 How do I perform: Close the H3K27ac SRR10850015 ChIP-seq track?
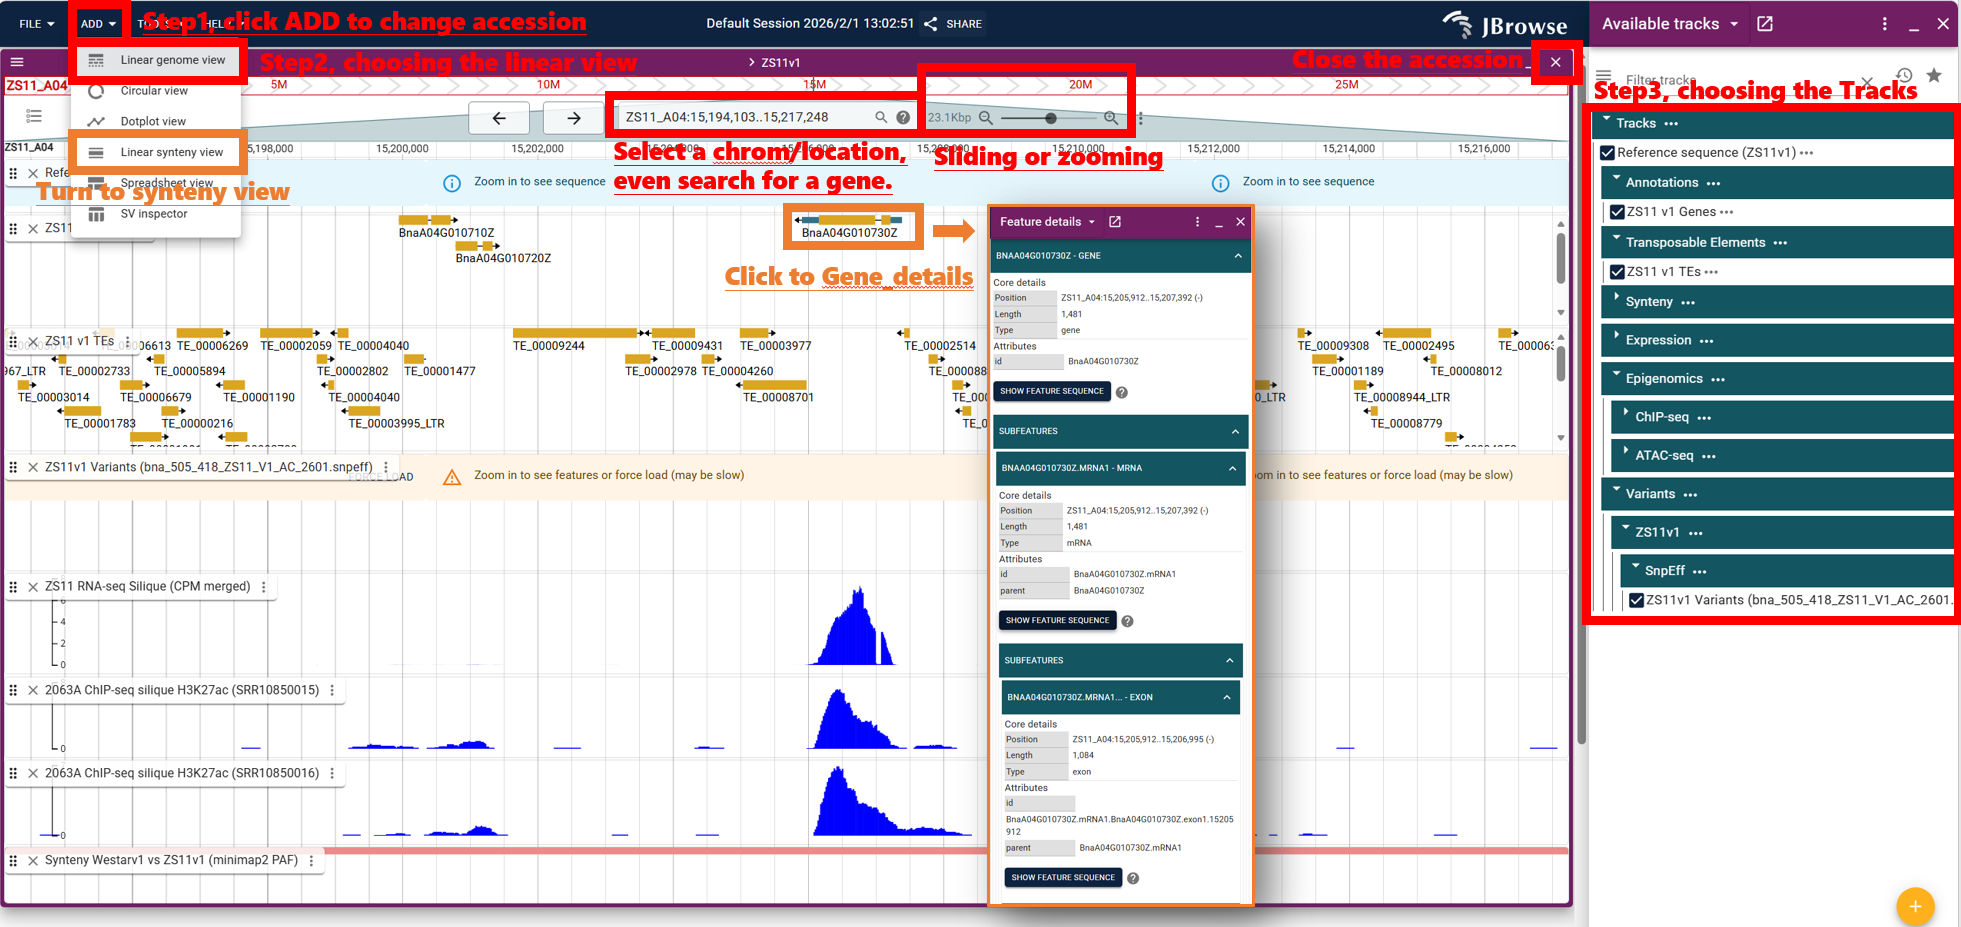(x=33, y=691)
